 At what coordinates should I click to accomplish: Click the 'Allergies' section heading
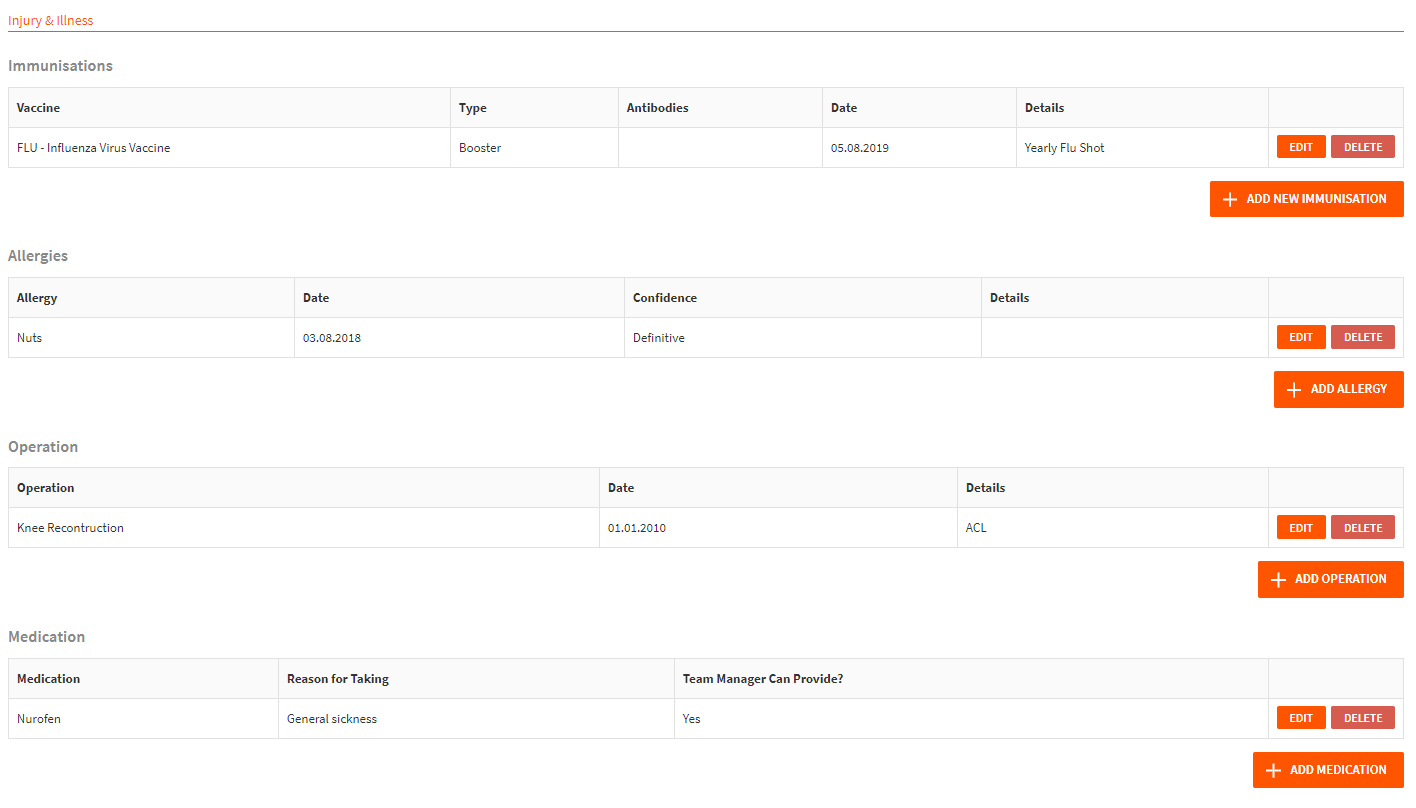38,256
